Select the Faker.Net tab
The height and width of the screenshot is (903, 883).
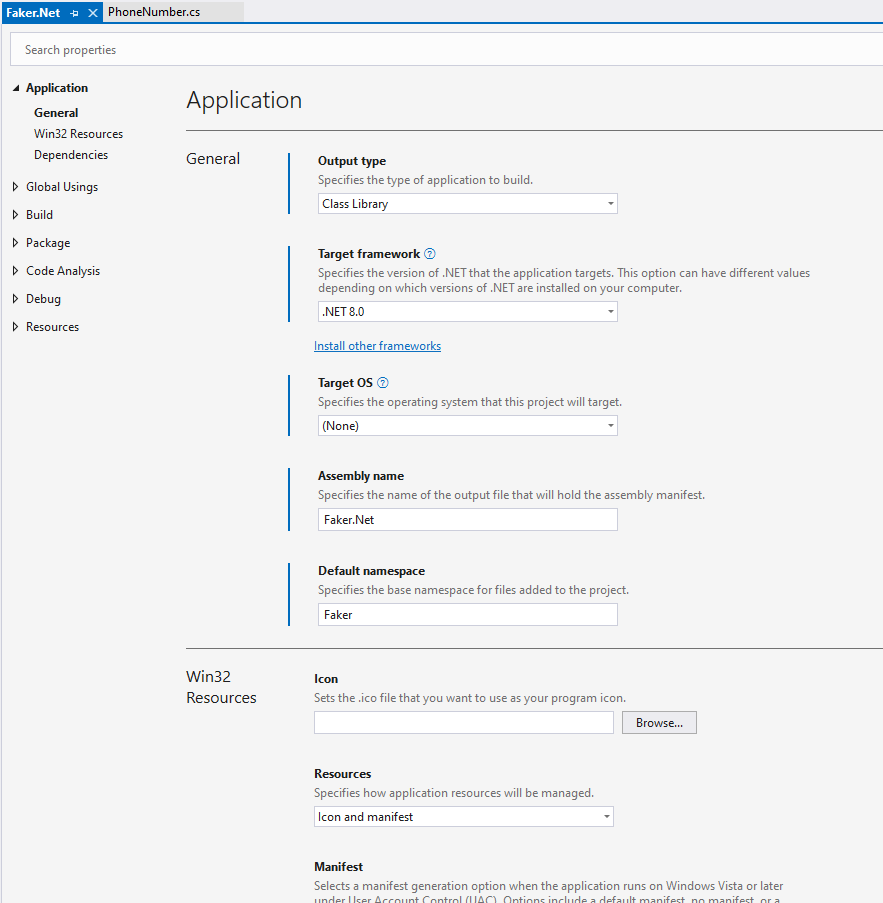coord(33,13)
